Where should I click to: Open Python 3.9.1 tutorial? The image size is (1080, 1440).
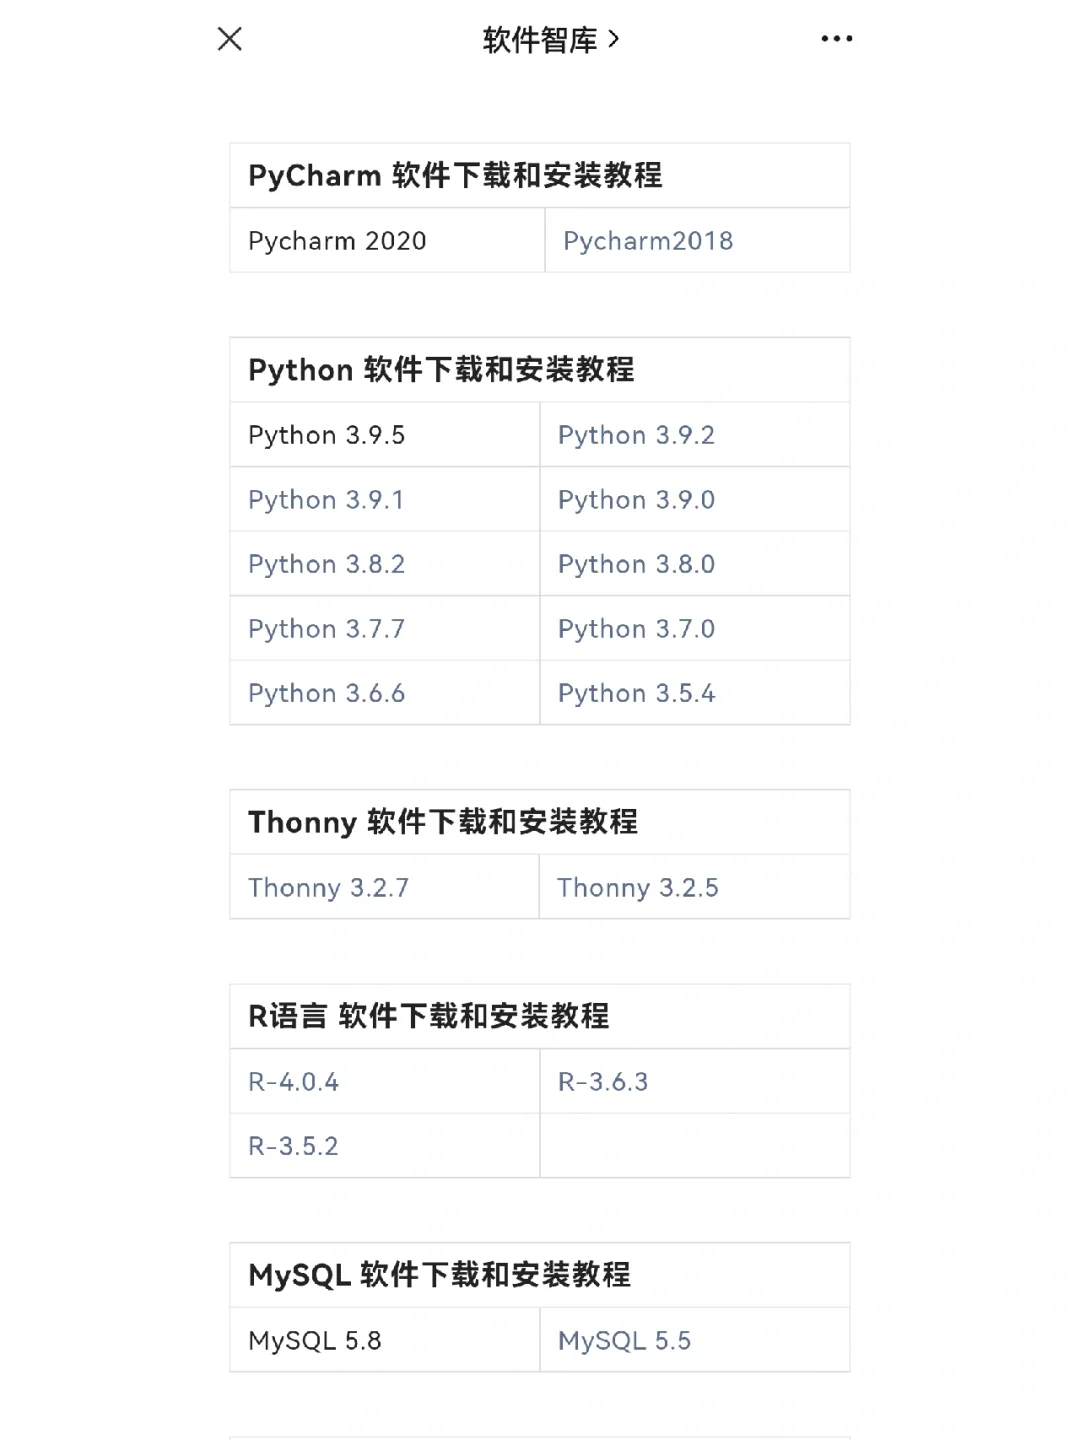click(327, 500)
